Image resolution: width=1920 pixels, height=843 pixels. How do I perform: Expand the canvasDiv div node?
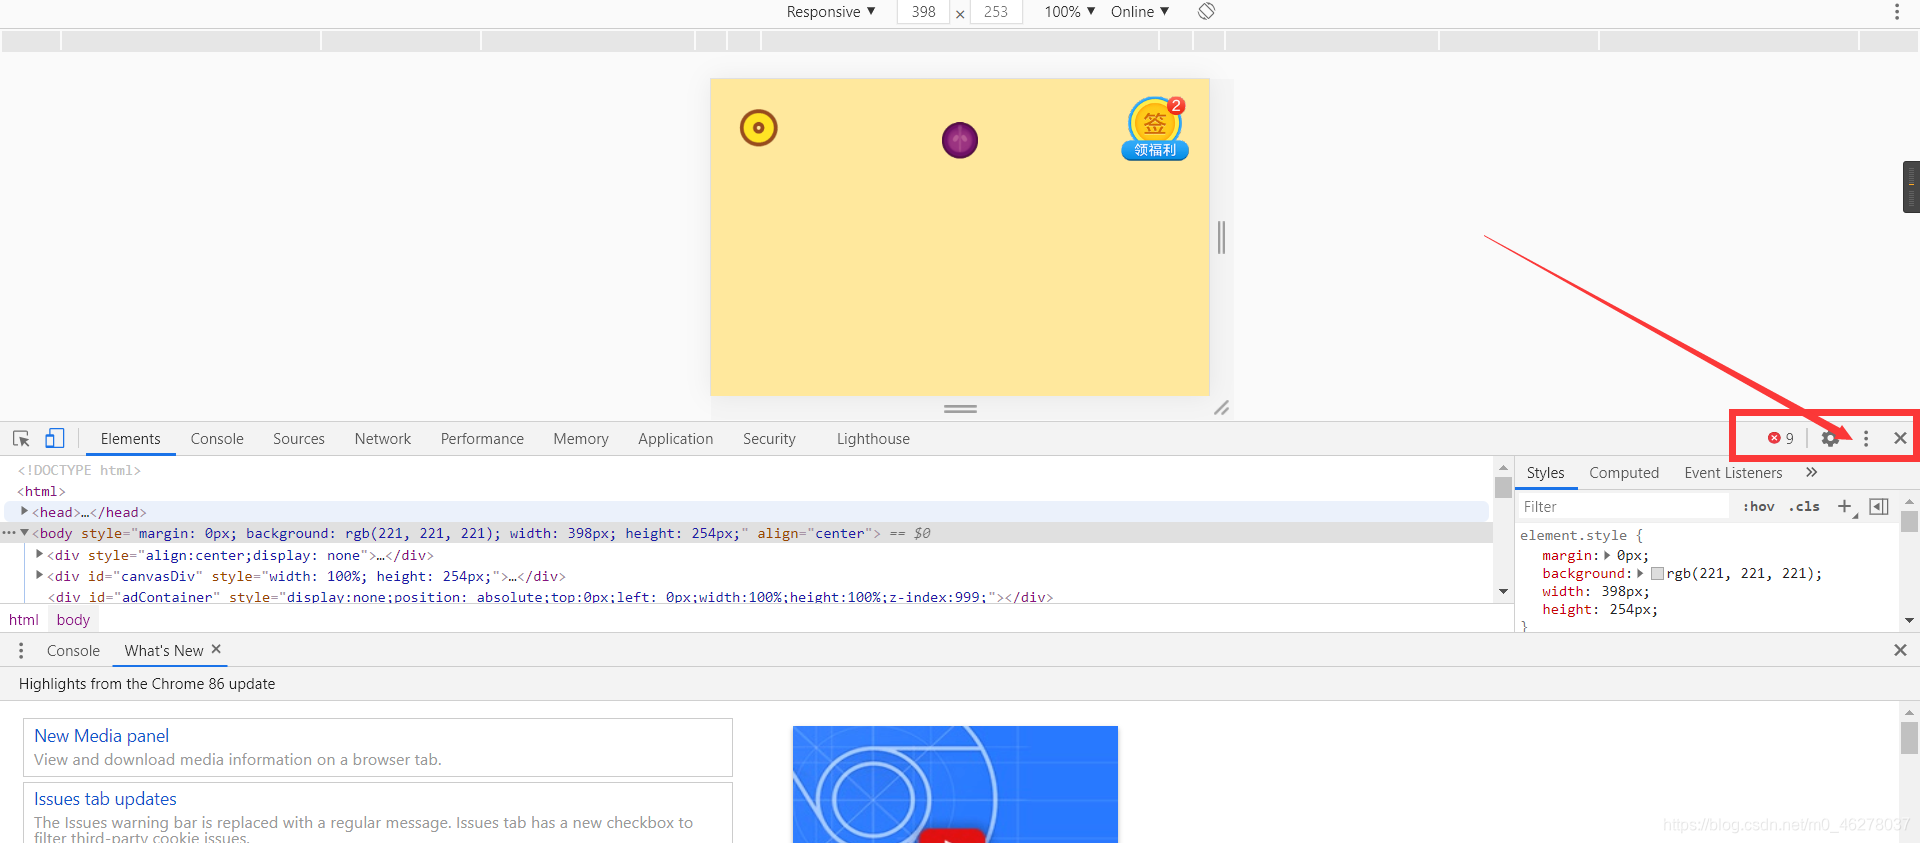[39, 575]
